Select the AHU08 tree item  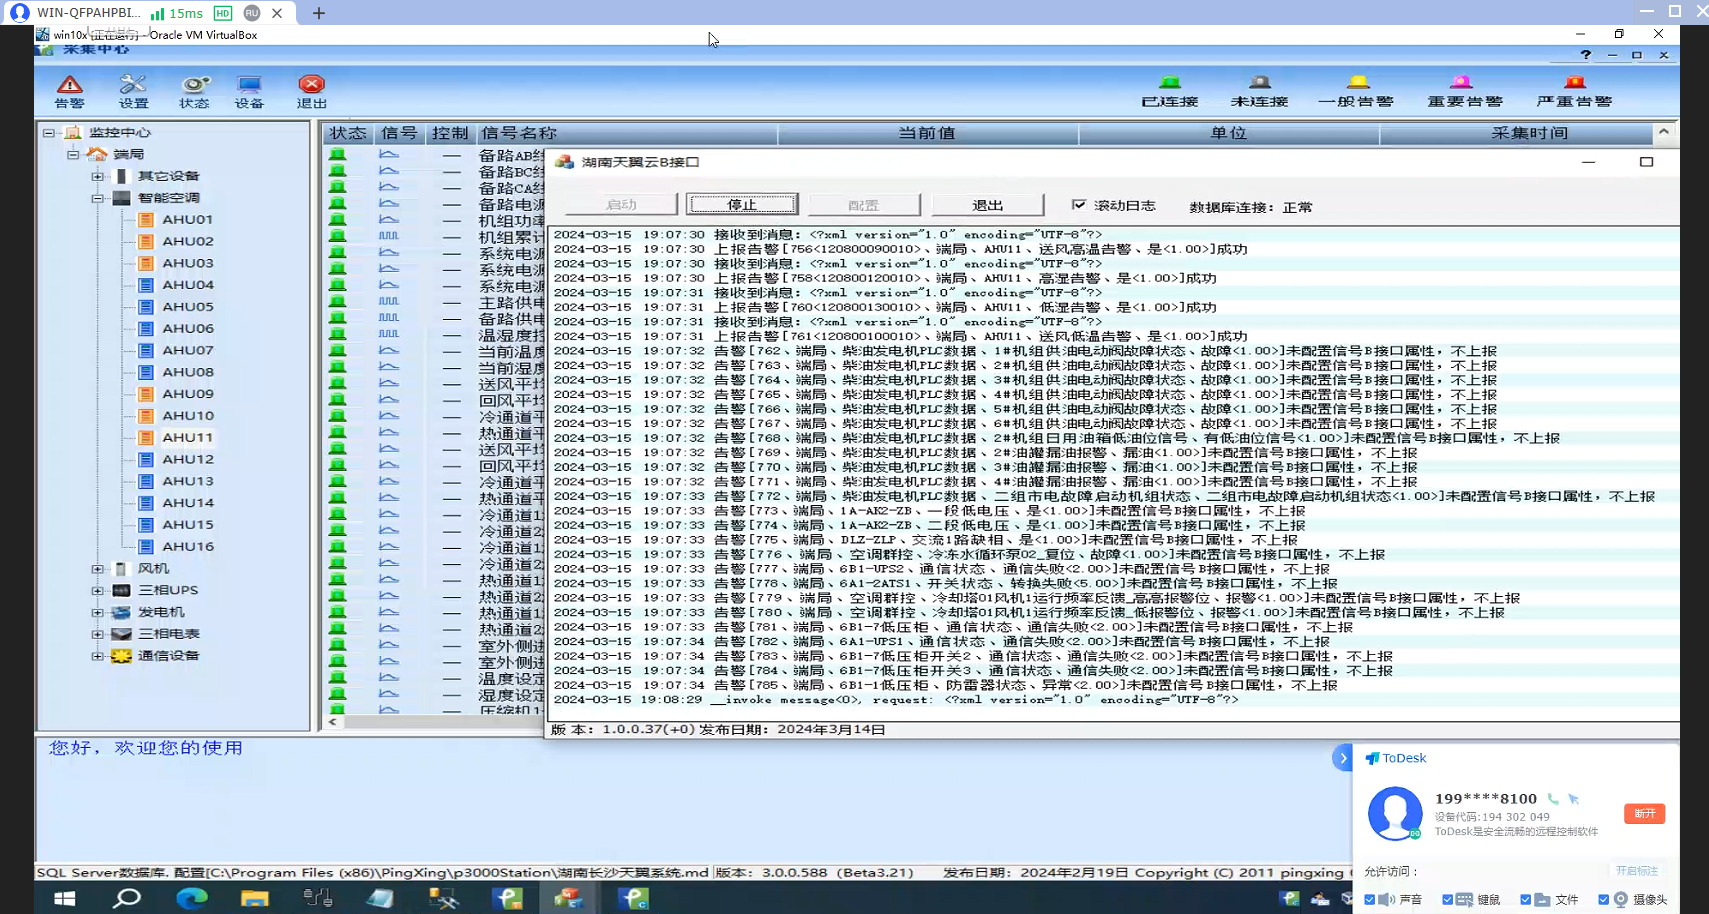[x=188, y=372]
